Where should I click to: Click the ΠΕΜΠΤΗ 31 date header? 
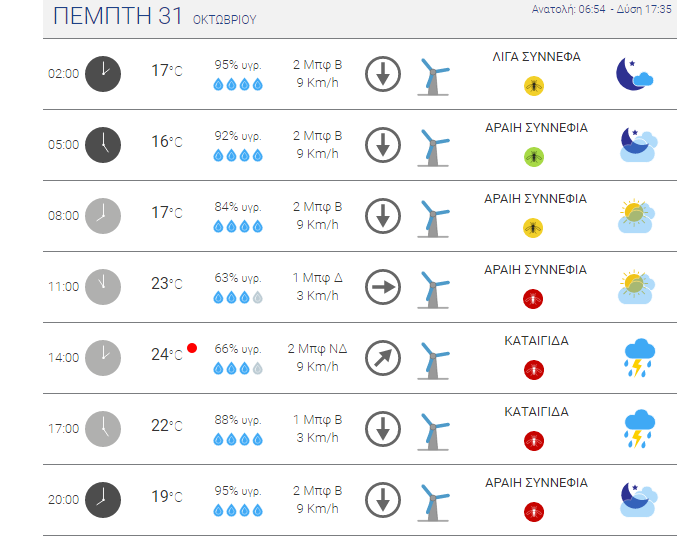[x=117, y=16]
